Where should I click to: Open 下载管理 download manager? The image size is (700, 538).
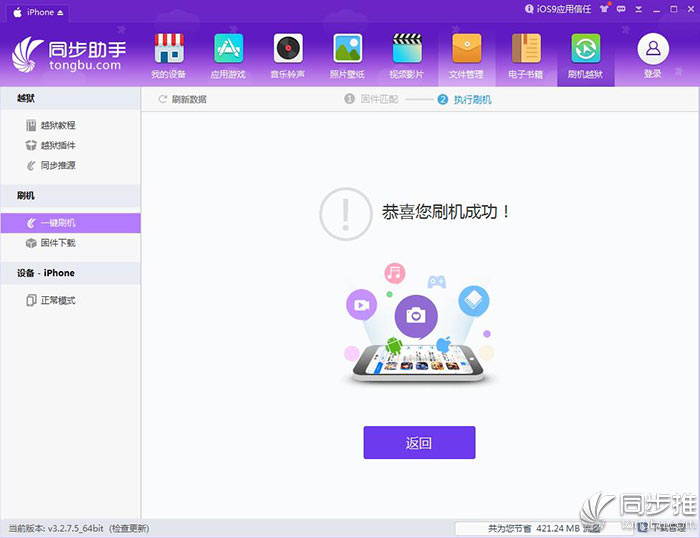(662, 528)
